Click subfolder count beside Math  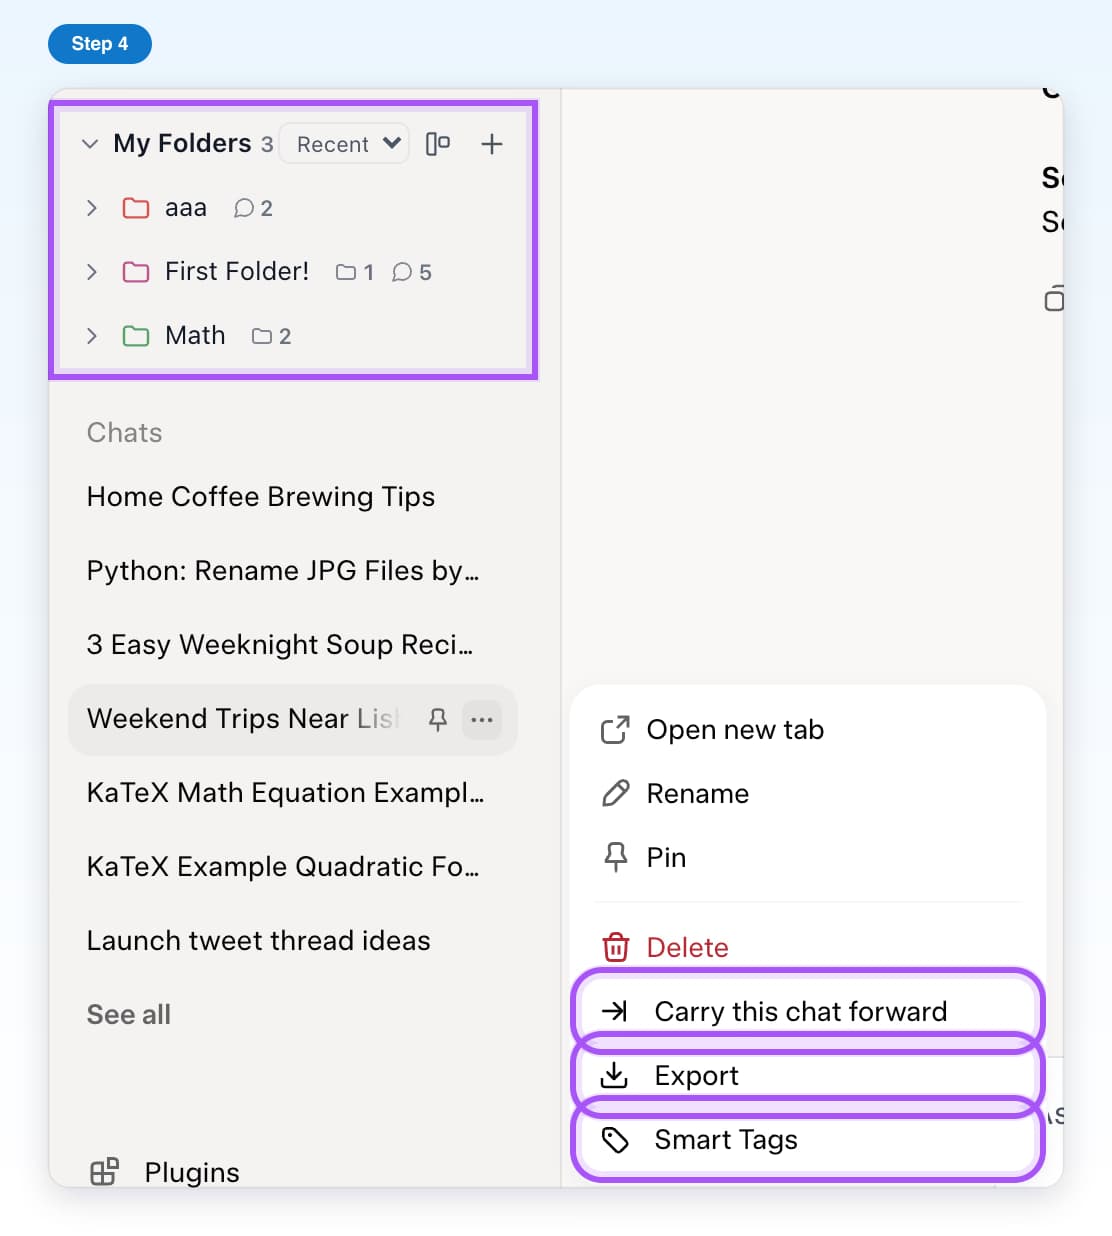[271, 336]
